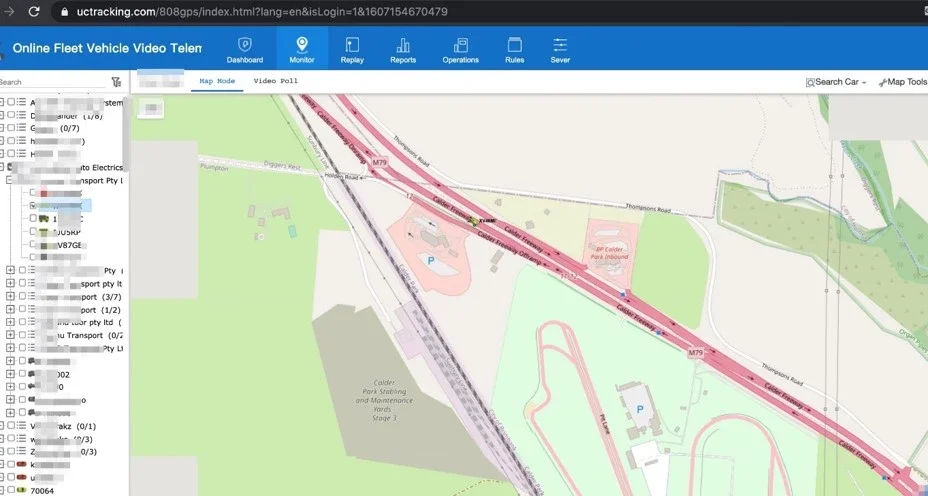Check the (0/7) group checkbox

[x=11, y=128]
